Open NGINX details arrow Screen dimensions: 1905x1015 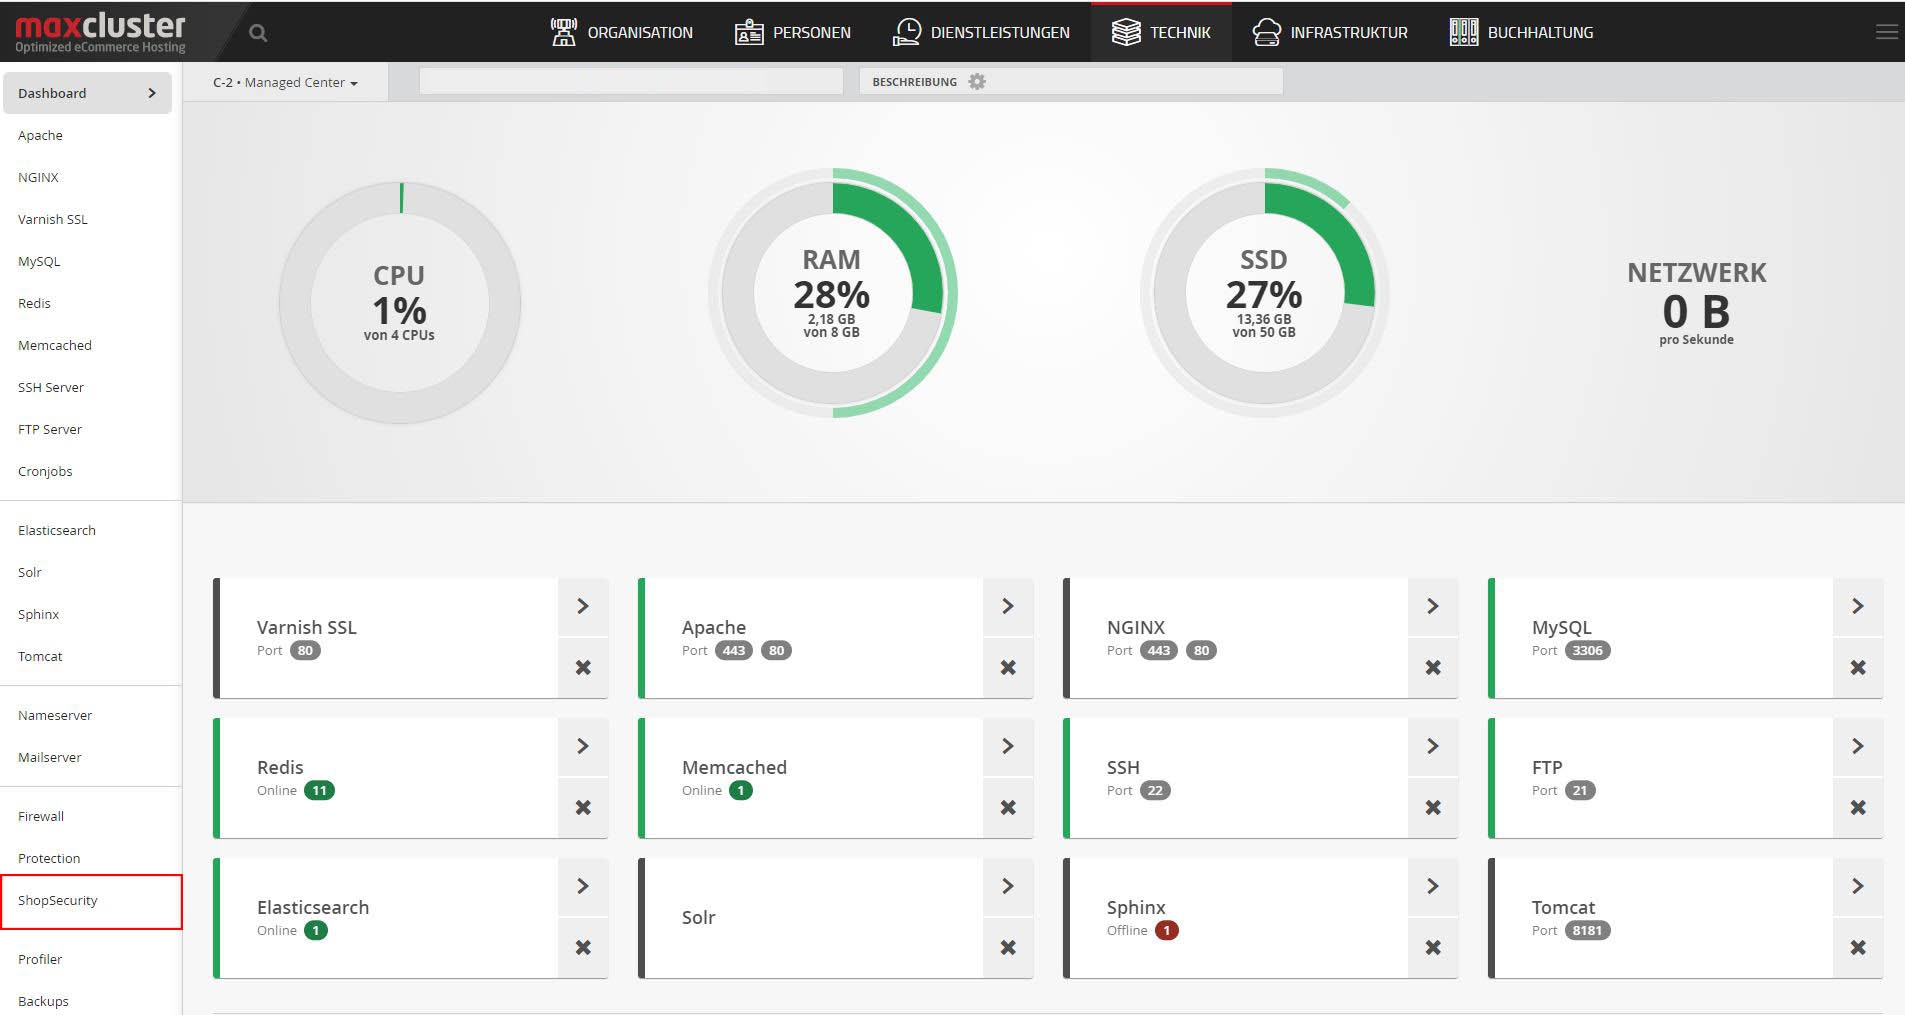click(x=1433, y=606)
